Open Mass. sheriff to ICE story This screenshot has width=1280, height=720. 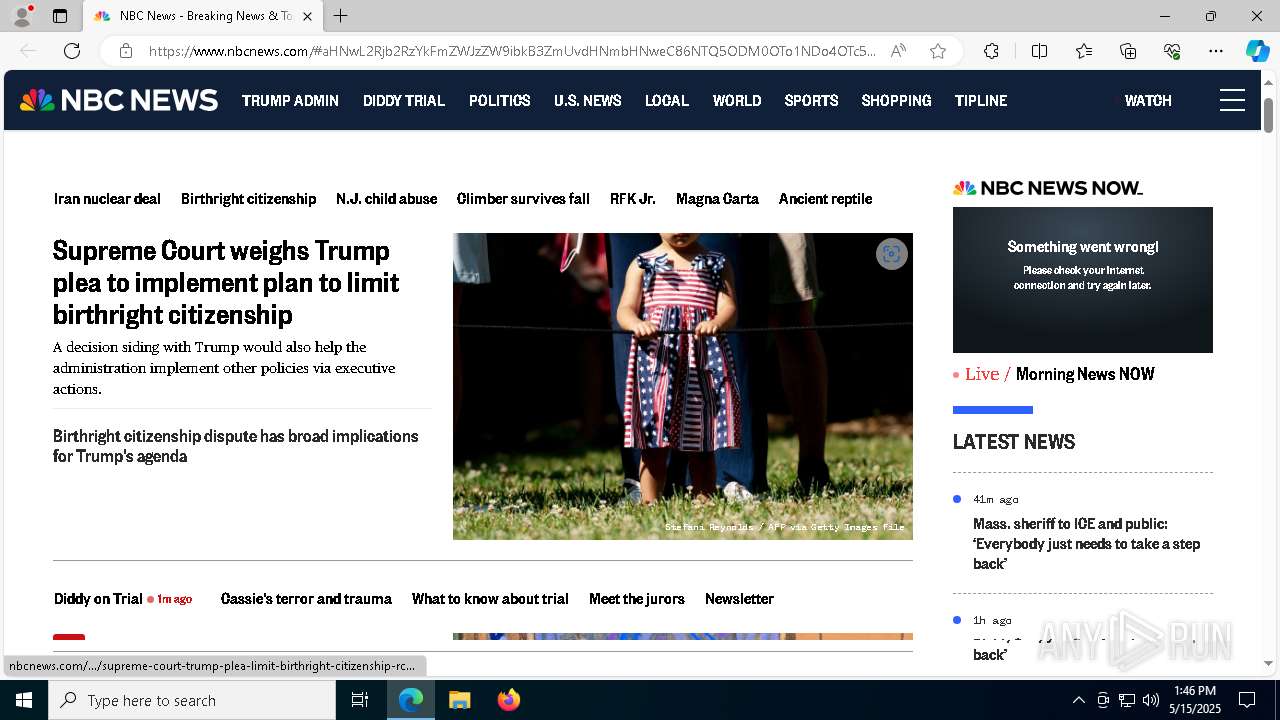pos(1087,544)
